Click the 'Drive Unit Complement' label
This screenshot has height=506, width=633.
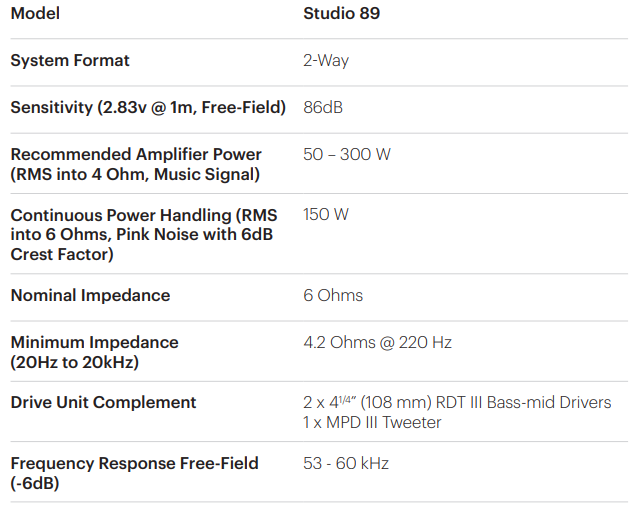coord(103,403)
